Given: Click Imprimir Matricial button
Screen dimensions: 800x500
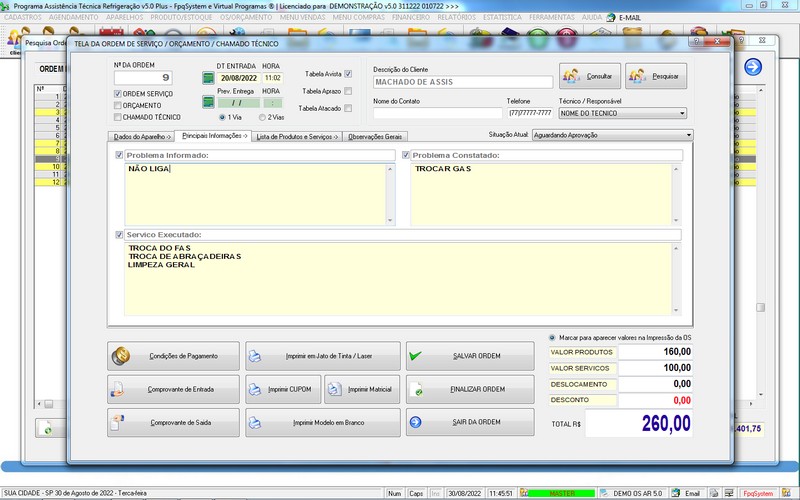Looking at the screenshot, I should [362, 389].
